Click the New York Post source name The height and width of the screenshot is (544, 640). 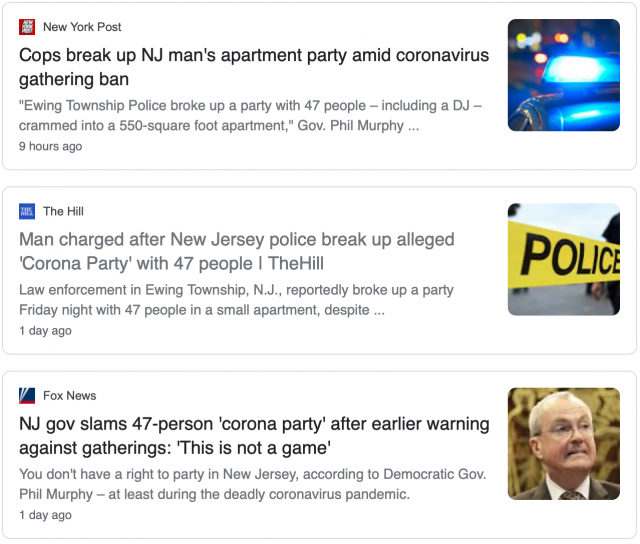(x=82, y=27)
